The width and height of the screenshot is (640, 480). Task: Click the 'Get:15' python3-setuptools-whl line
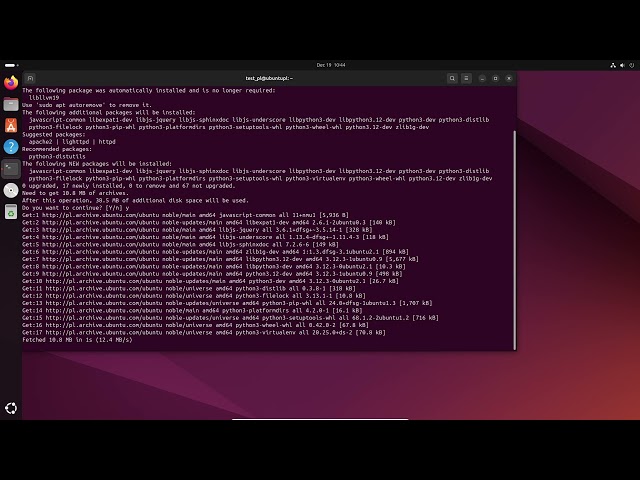click(x=230, y=318)
